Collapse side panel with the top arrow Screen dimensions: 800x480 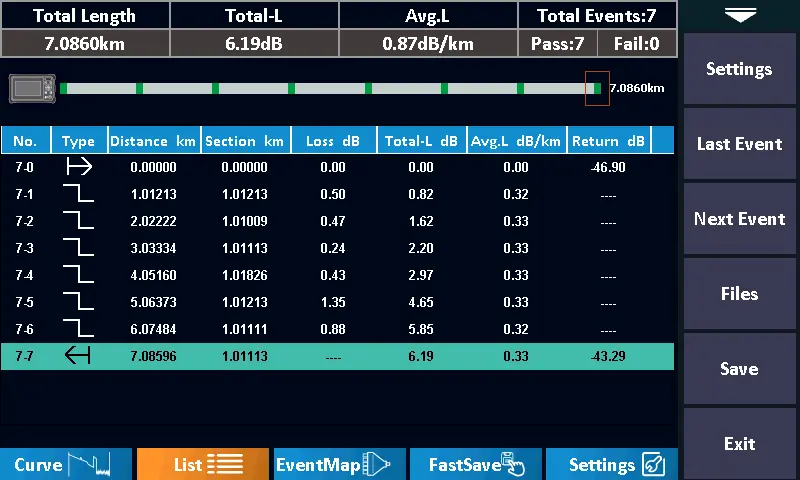point(740,14)
